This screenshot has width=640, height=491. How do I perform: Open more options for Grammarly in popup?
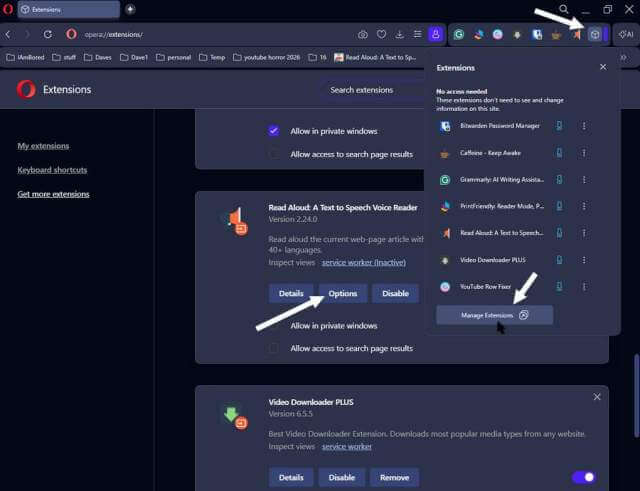point(584,180)
